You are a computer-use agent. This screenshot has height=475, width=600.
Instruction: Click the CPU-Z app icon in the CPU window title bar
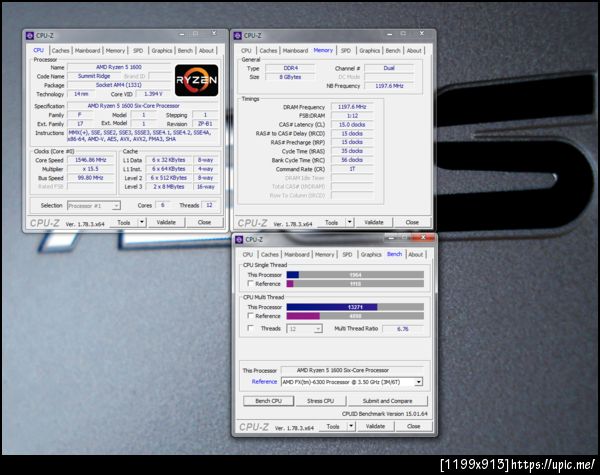(x=30, y=36)
